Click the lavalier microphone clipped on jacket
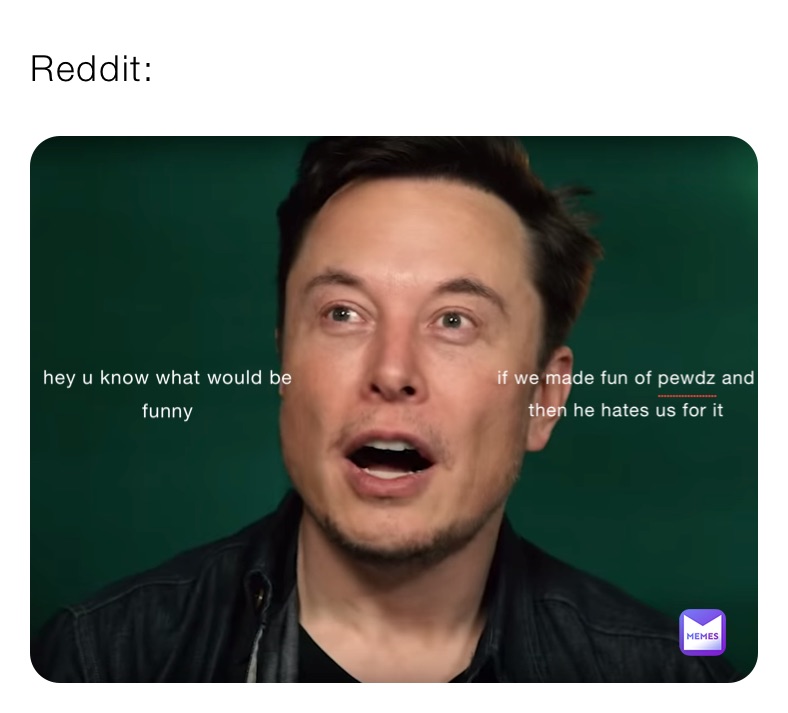The height and width of the screenshot is (713, 788). 261,598
